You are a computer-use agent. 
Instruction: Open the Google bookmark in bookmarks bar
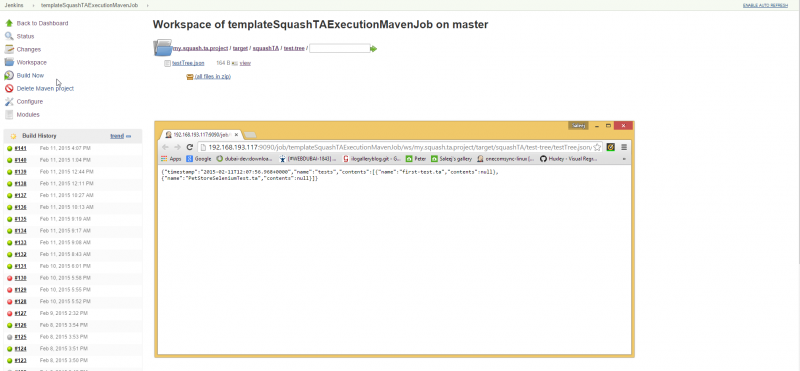click(x=199, y=159)
